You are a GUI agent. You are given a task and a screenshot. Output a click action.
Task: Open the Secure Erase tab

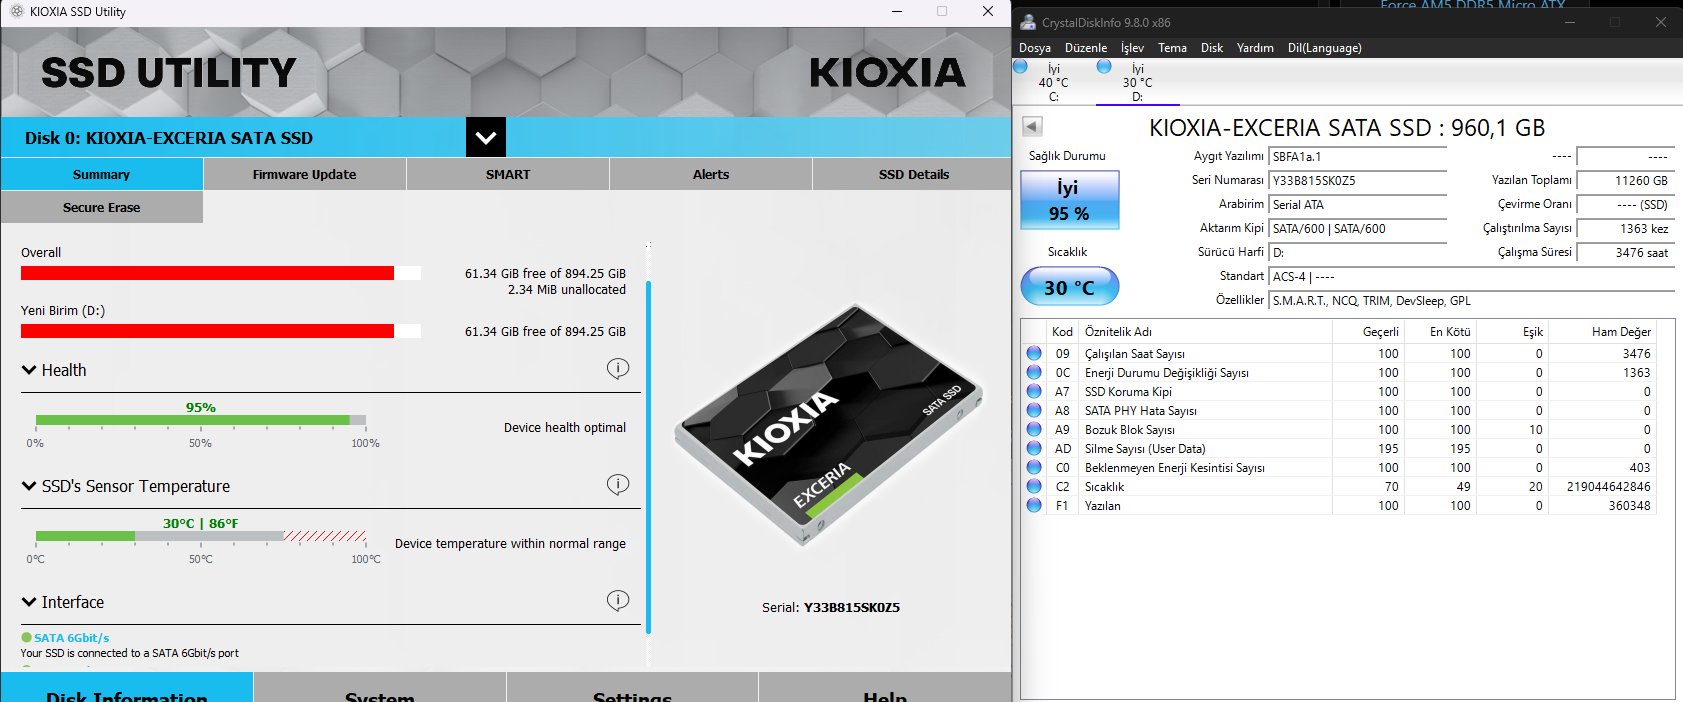pyautogui.click(x=101, y=207)
